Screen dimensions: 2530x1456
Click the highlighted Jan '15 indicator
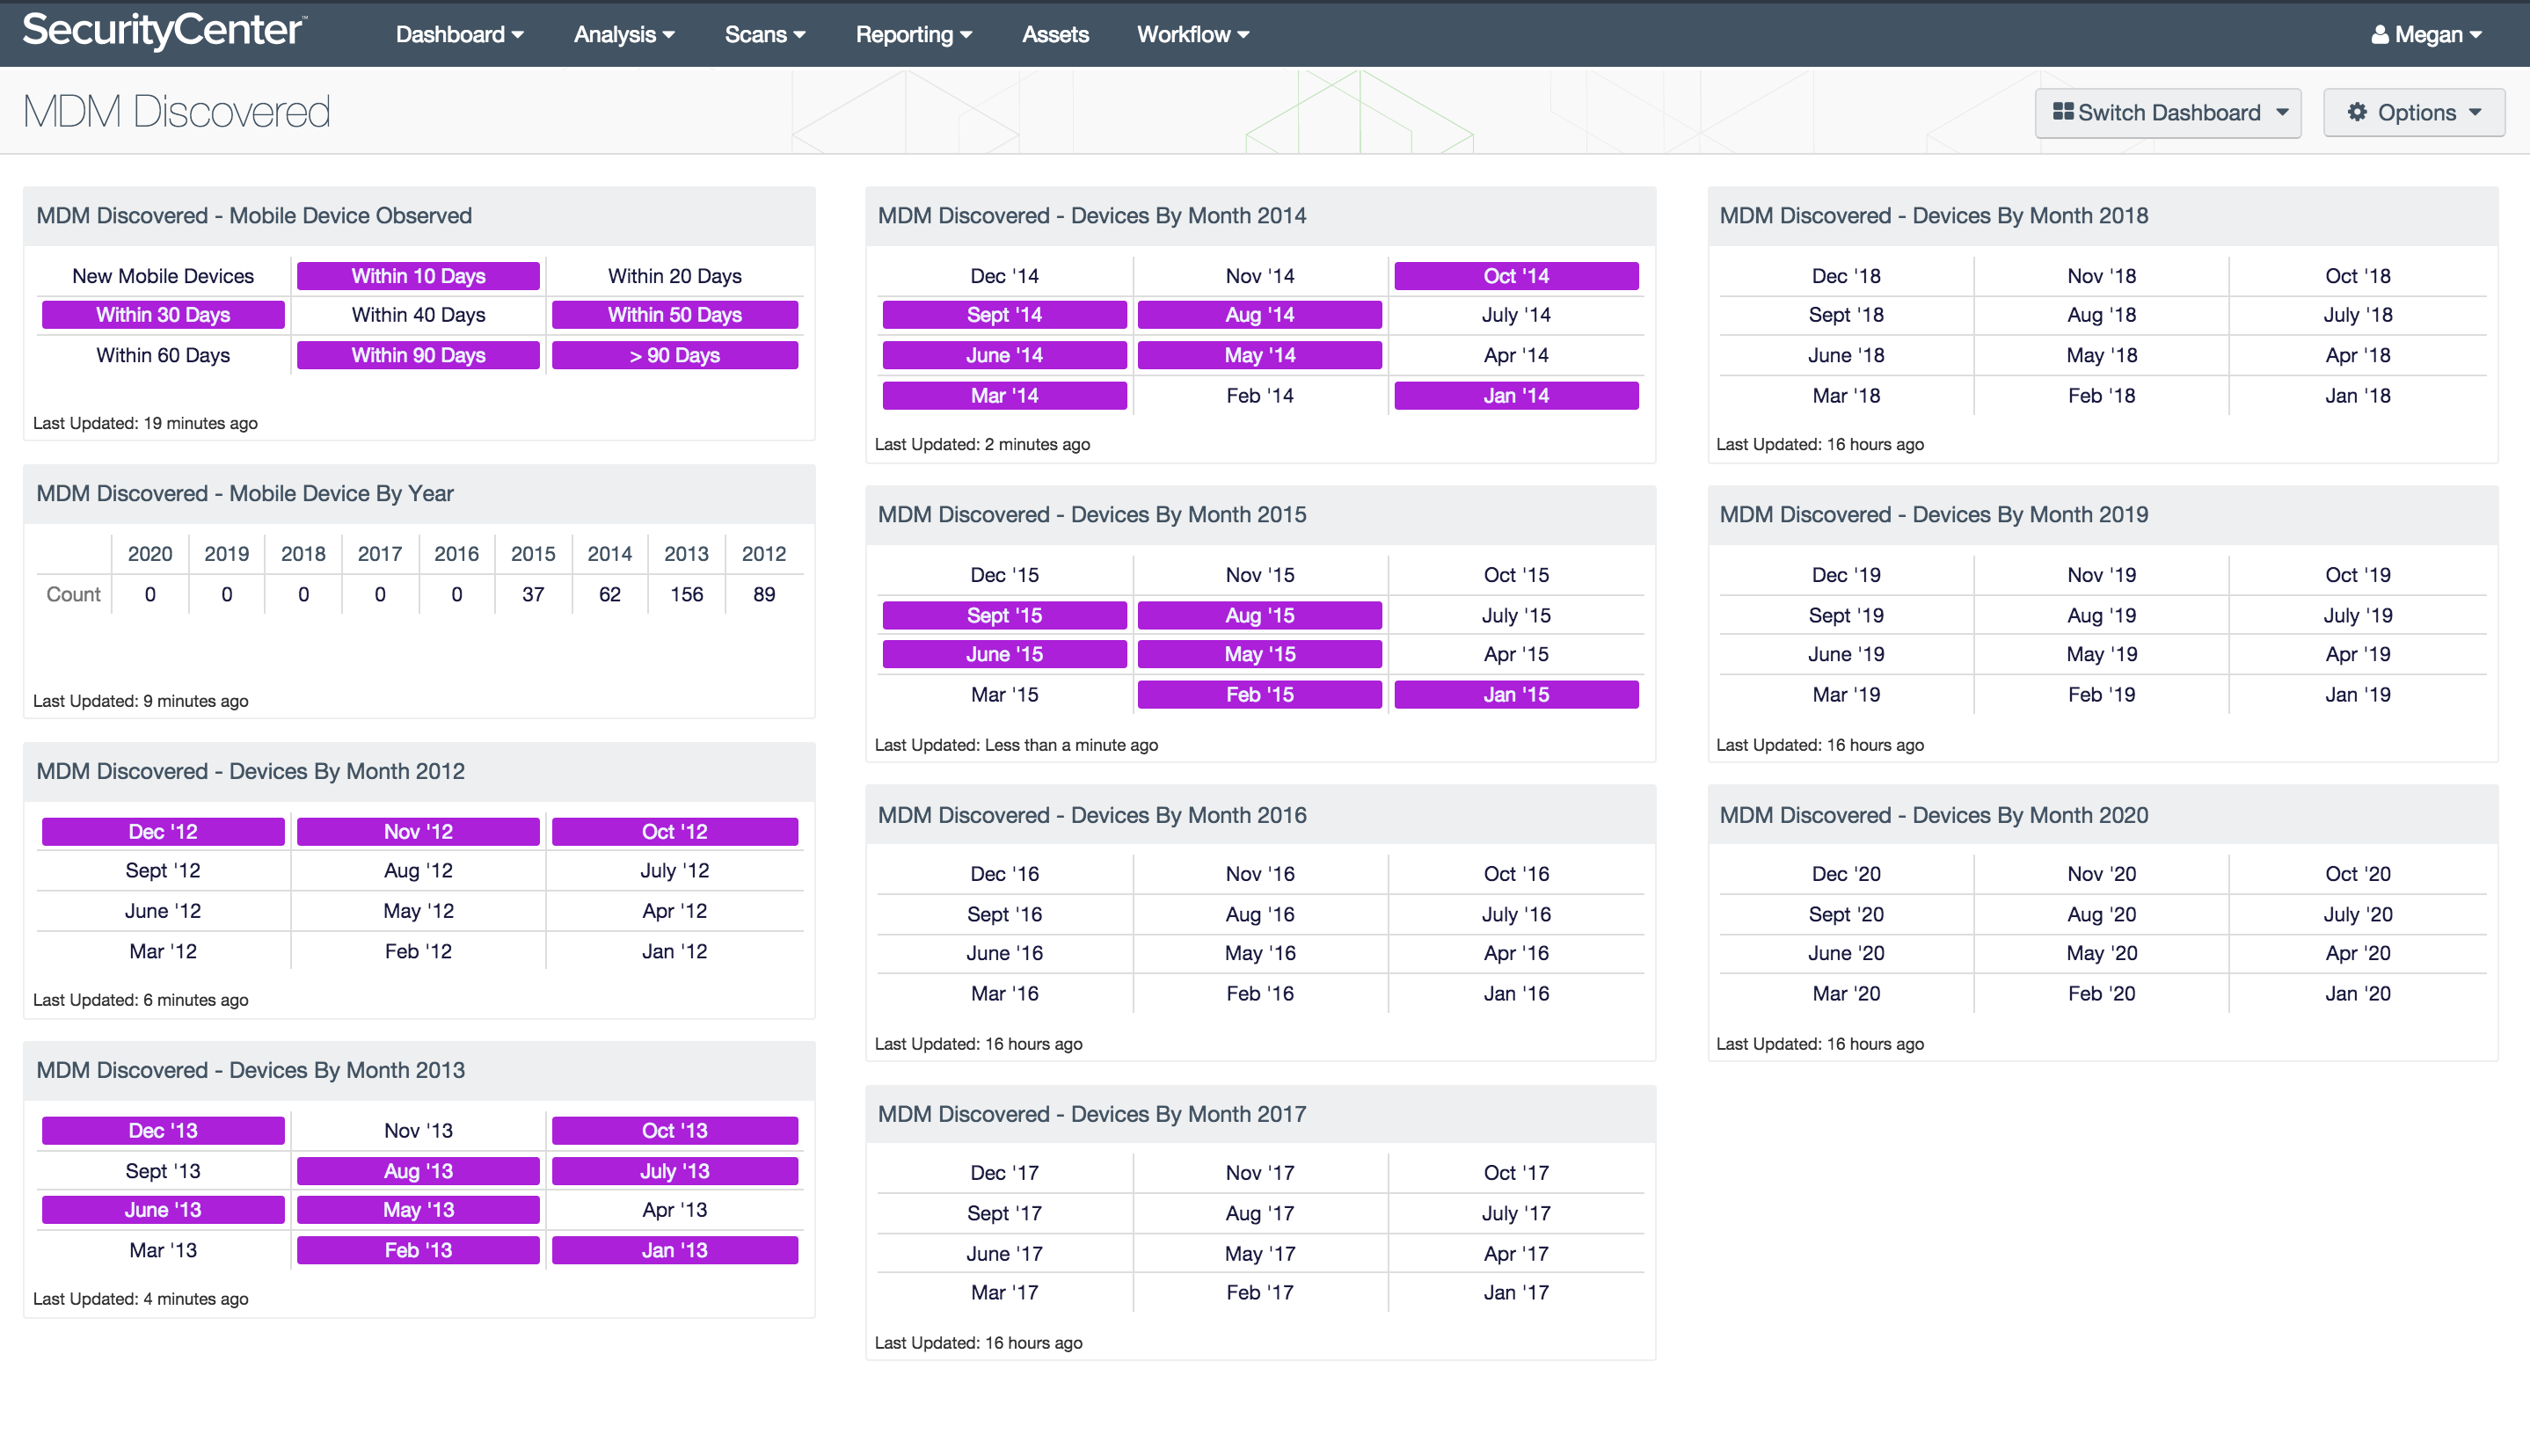coord(1516,695)
